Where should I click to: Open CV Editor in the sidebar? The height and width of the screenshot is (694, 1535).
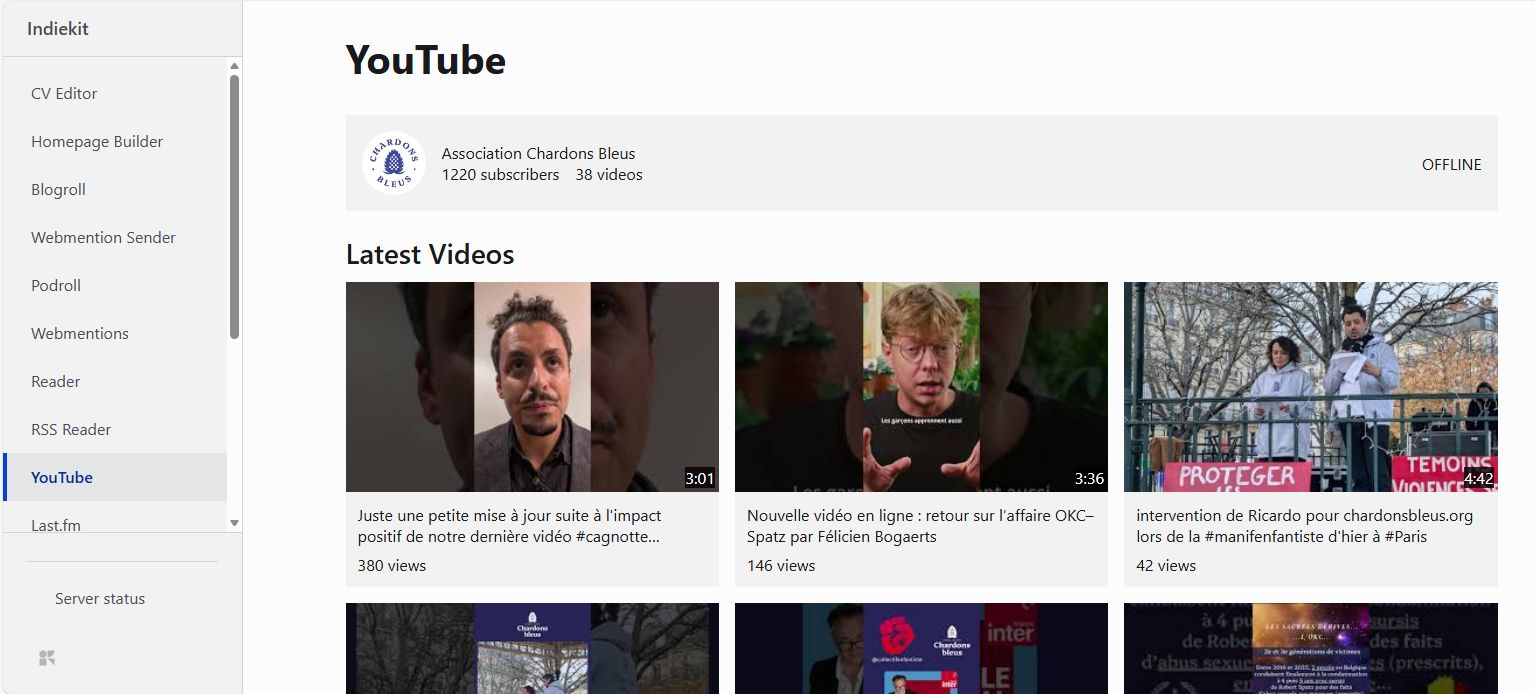point(64,93)
